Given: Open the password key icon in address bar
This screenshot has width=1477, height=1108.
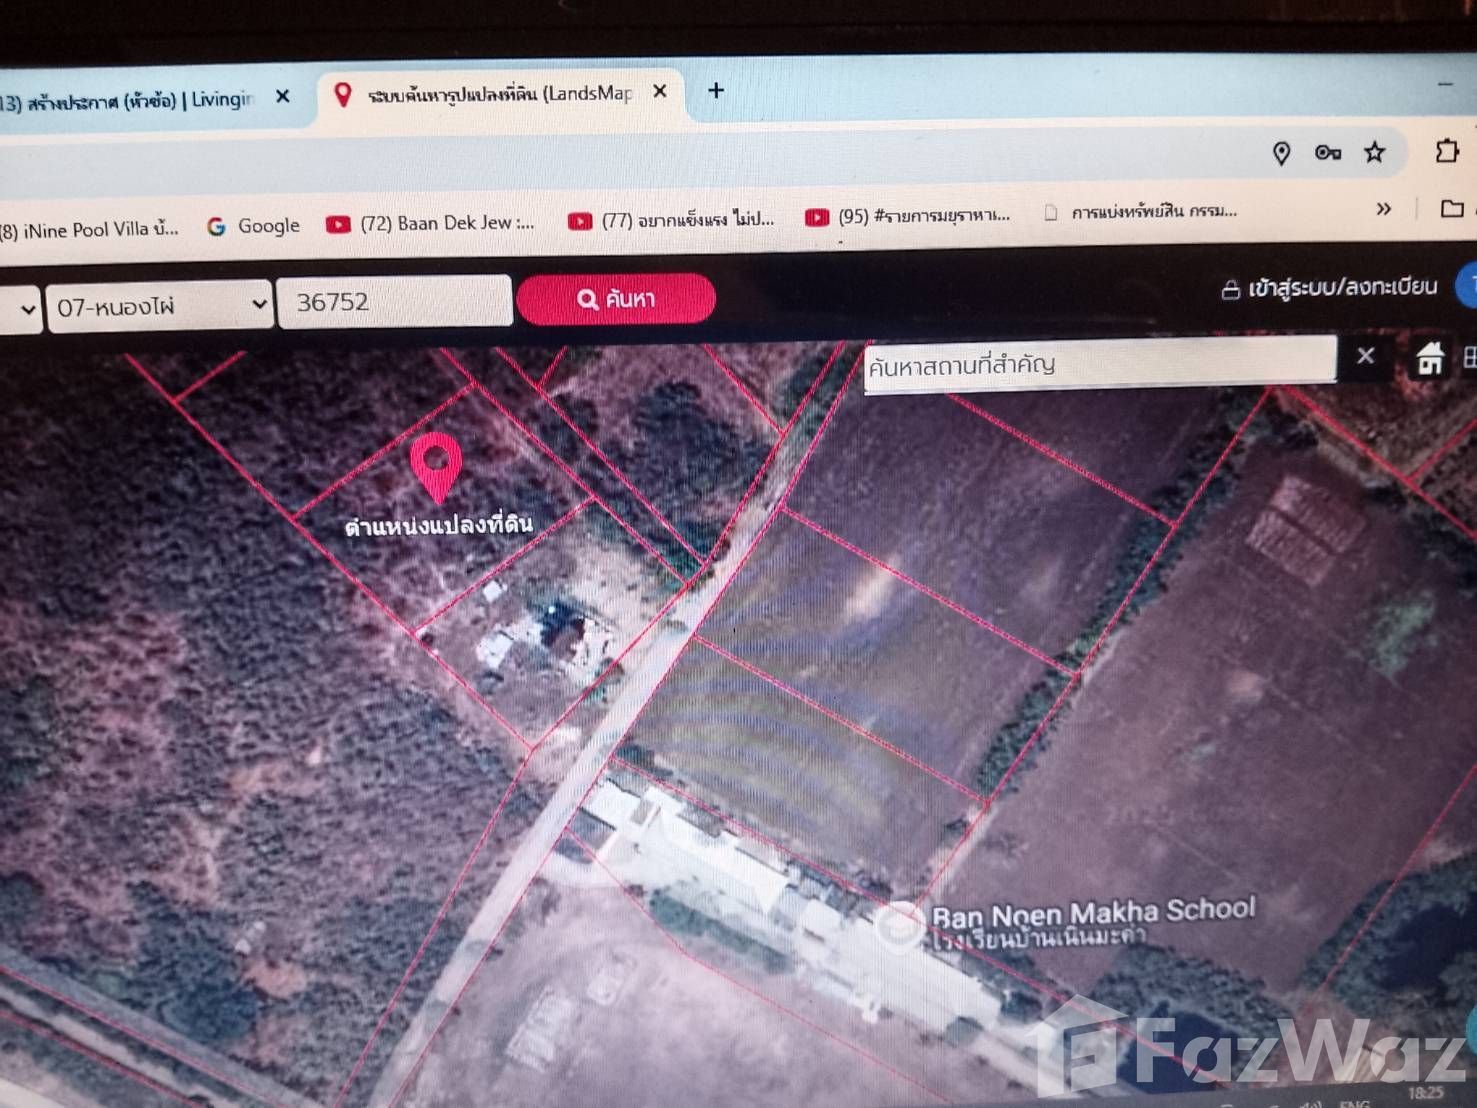Looking at the screenshot, I should (x=1327, y=153).
